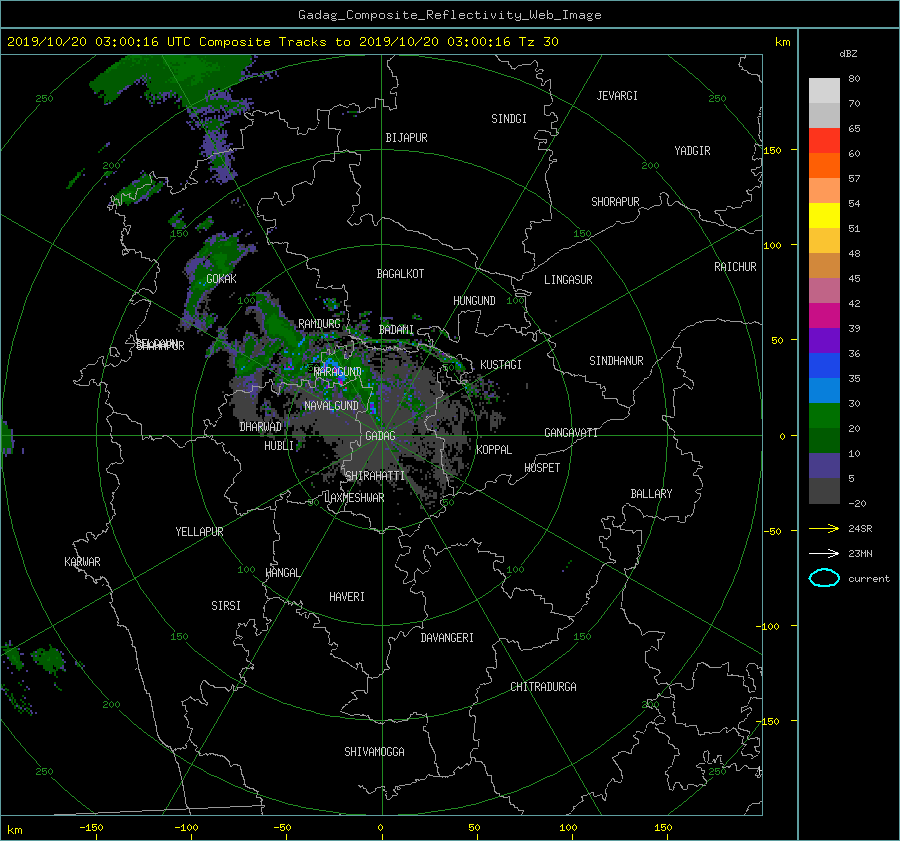This screenshot has height=841, width=900.
Task: Click the BAGALKOT city label
Action: [400, 274]
